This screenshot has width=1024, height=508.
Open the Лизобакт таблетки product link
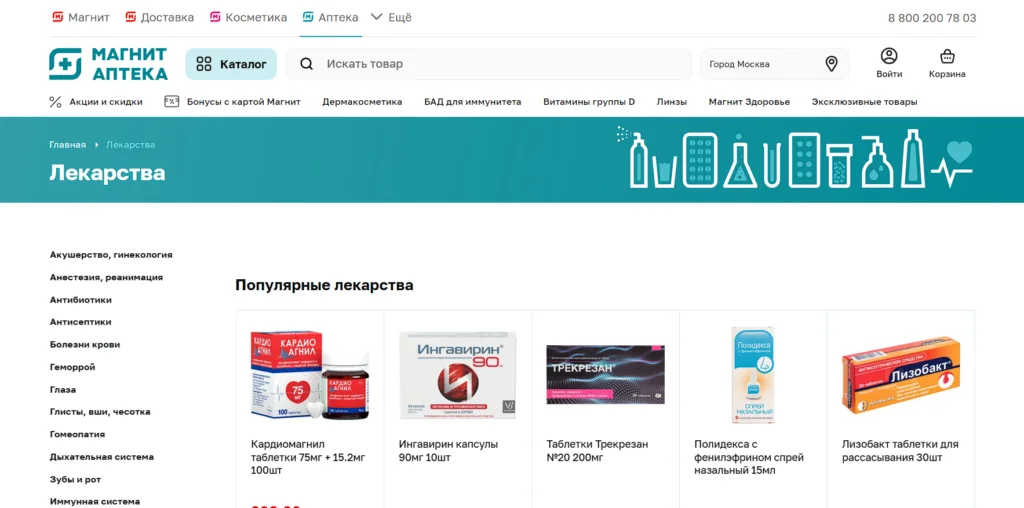(900, 451)
